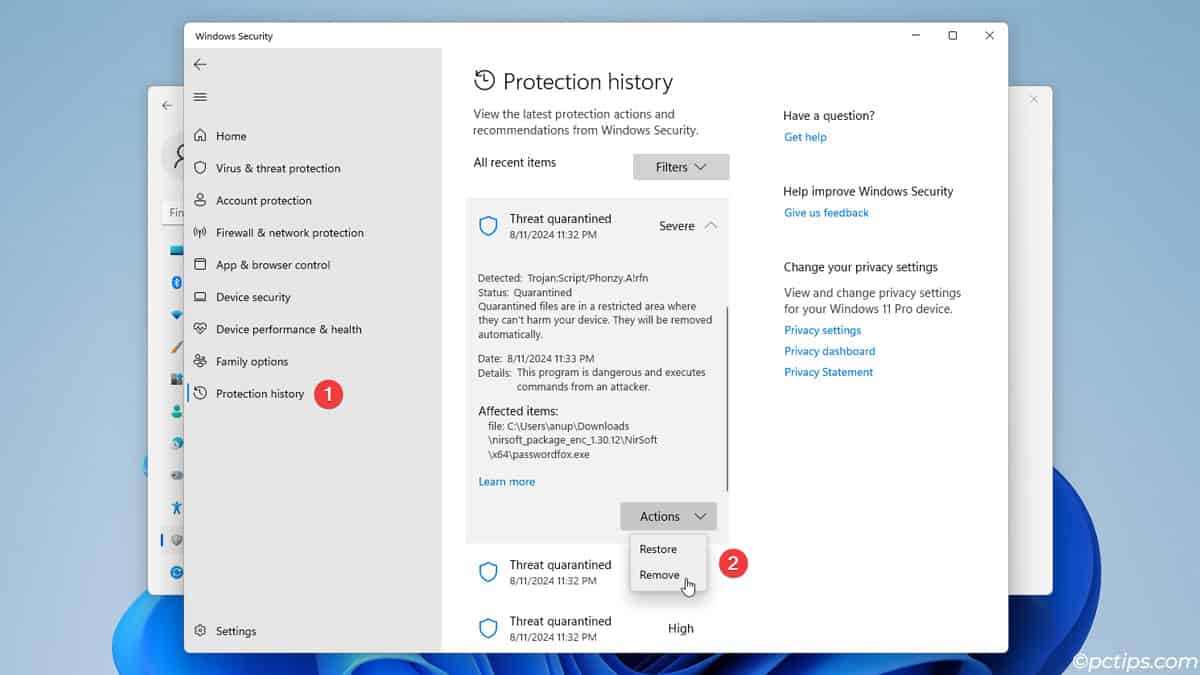Click the Get help link
This screenshot has height=675, width=1200.
[805, 137]
